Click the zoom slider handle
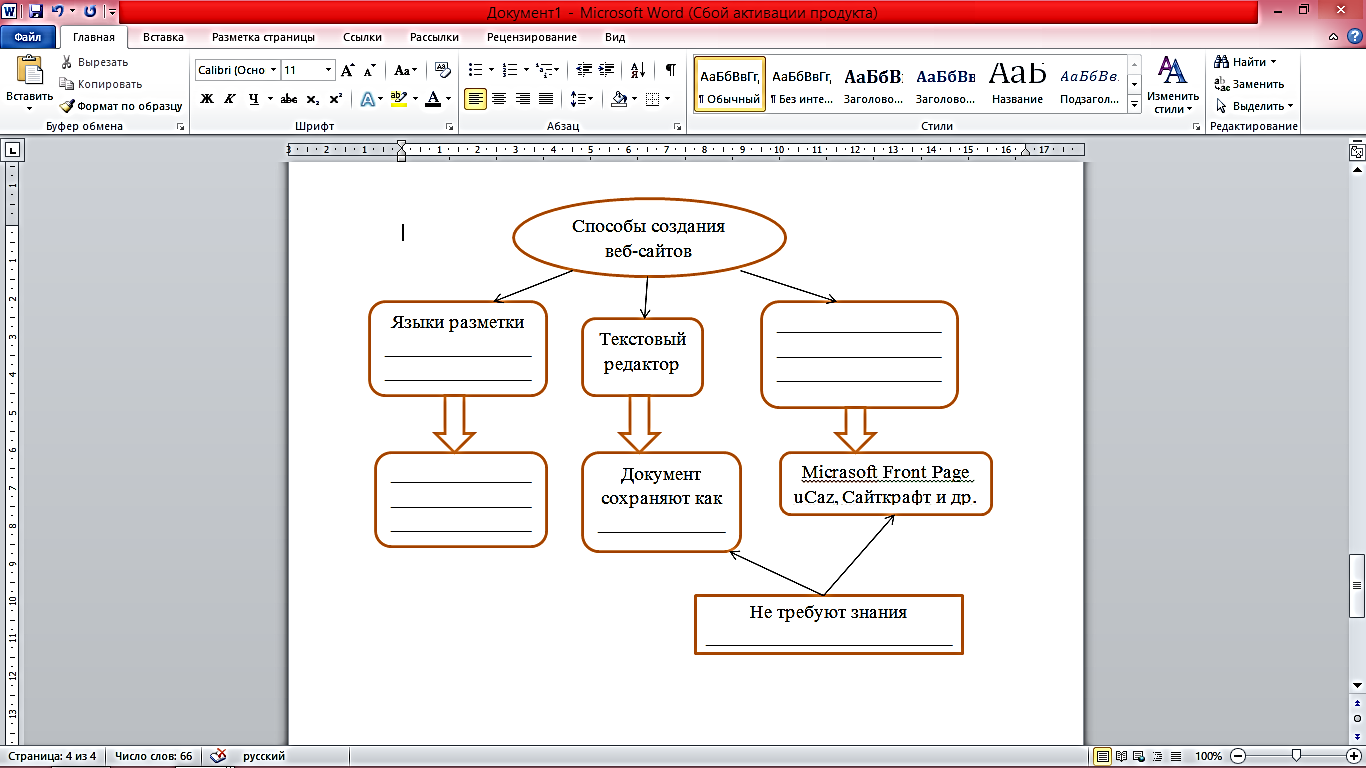Image resolution: width=1366 pixels, height=768 pixels. tap(1296, 756)
